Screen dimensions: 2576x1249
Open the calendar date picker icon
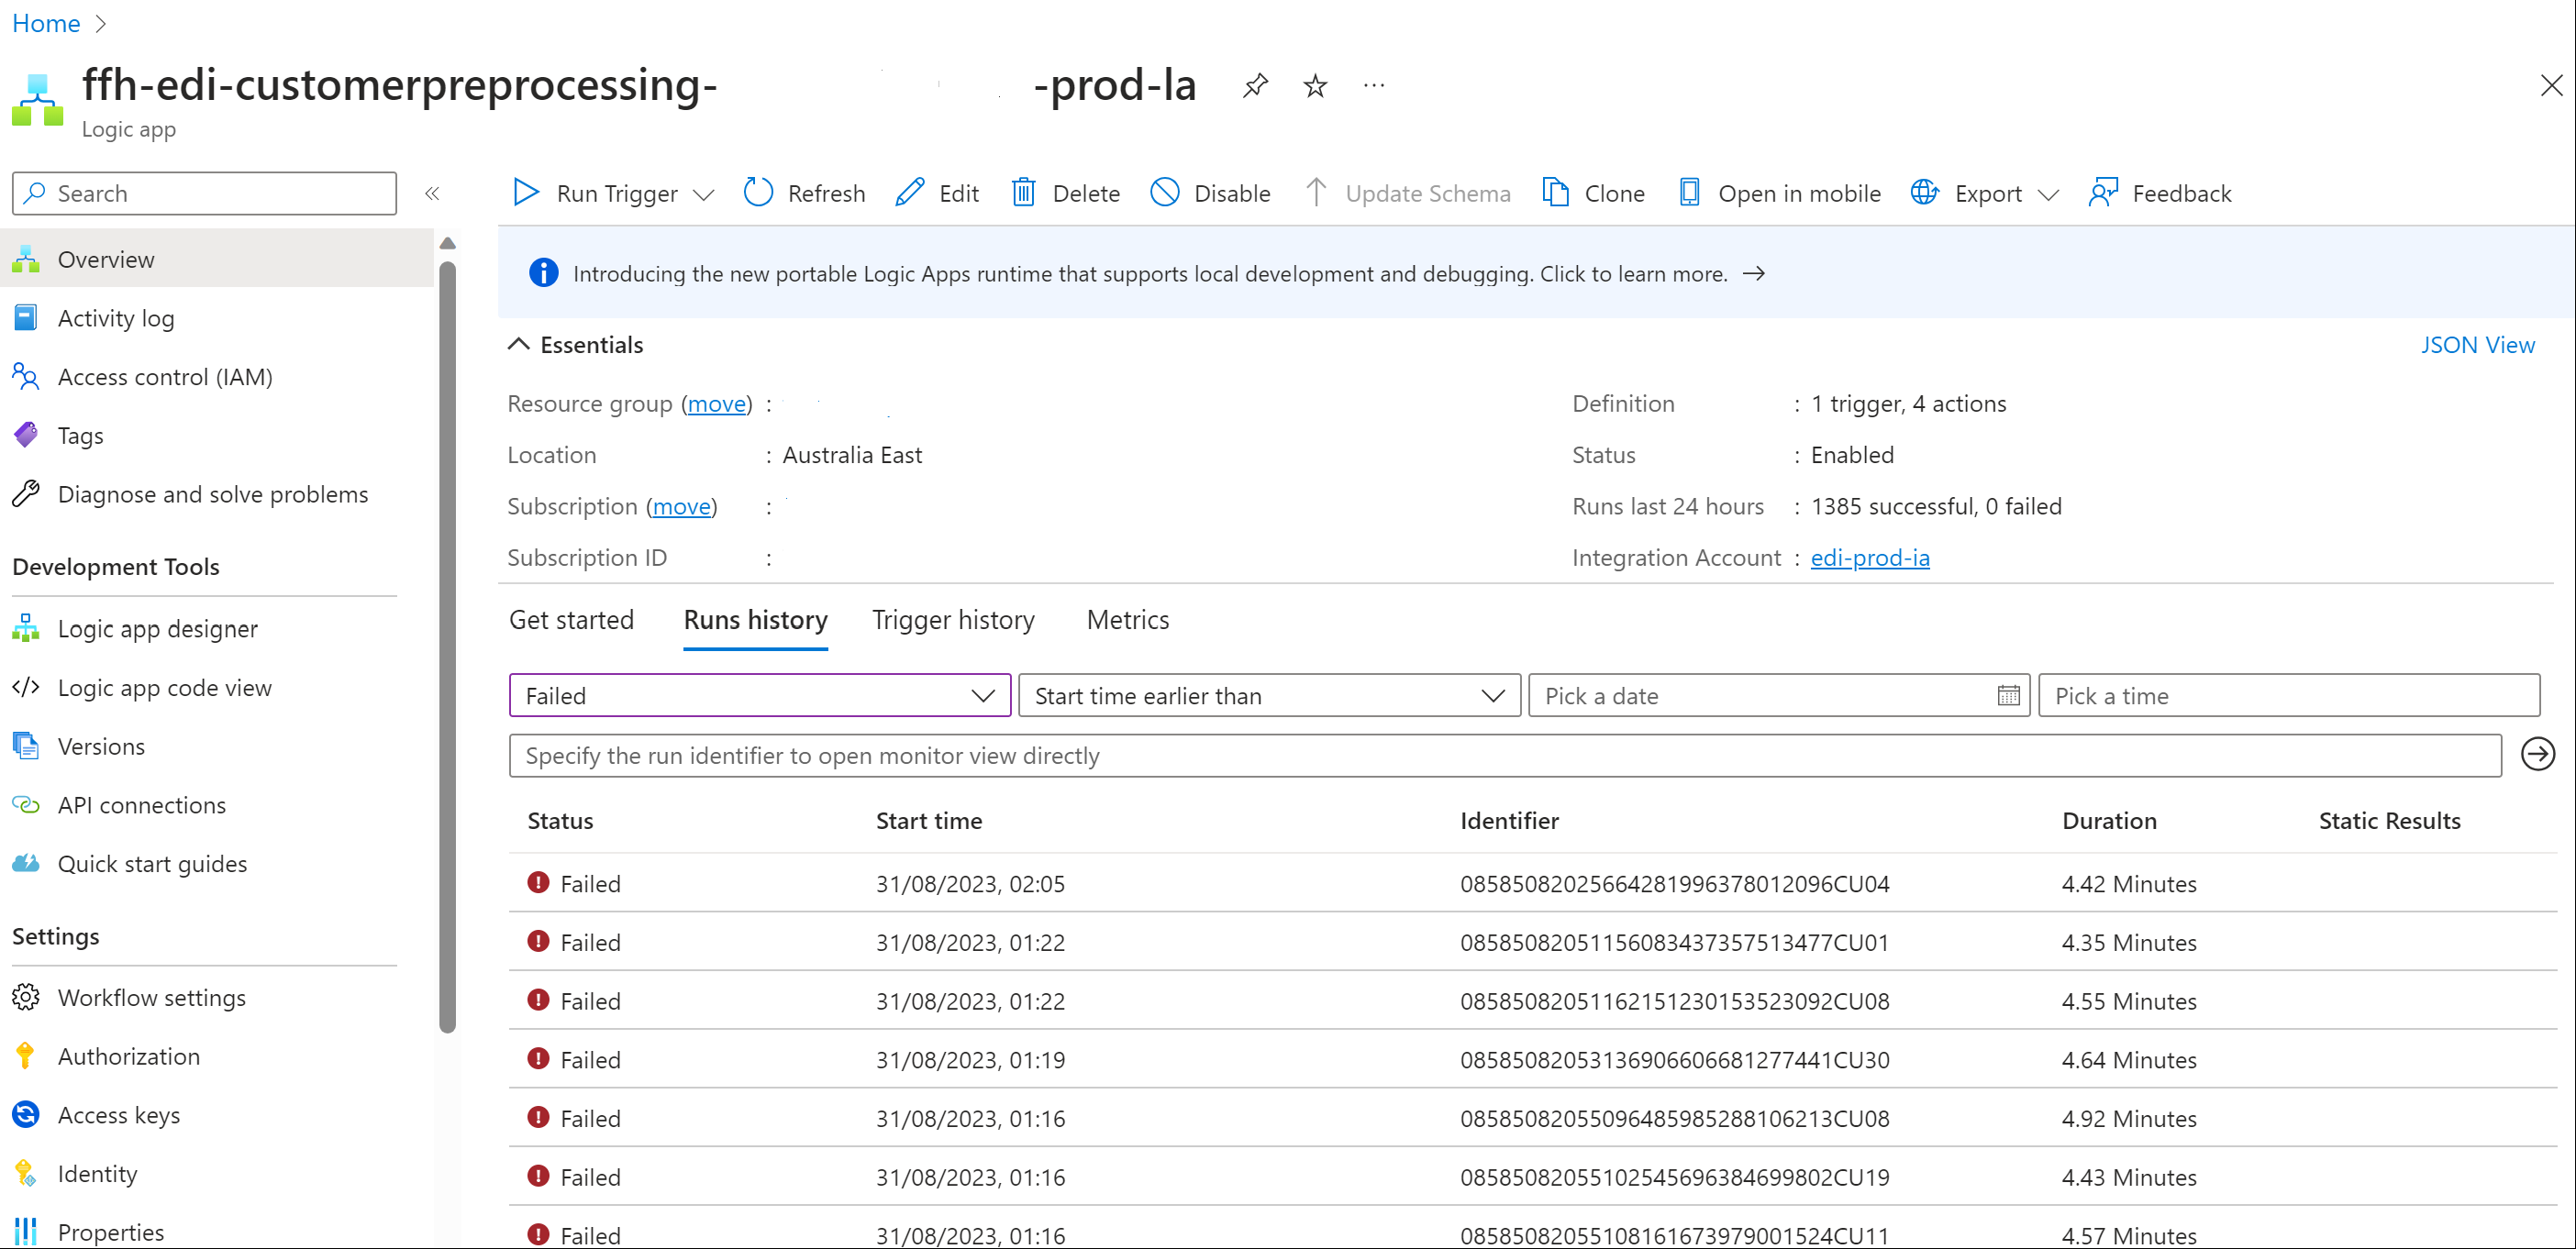[x=2008, y=696]
